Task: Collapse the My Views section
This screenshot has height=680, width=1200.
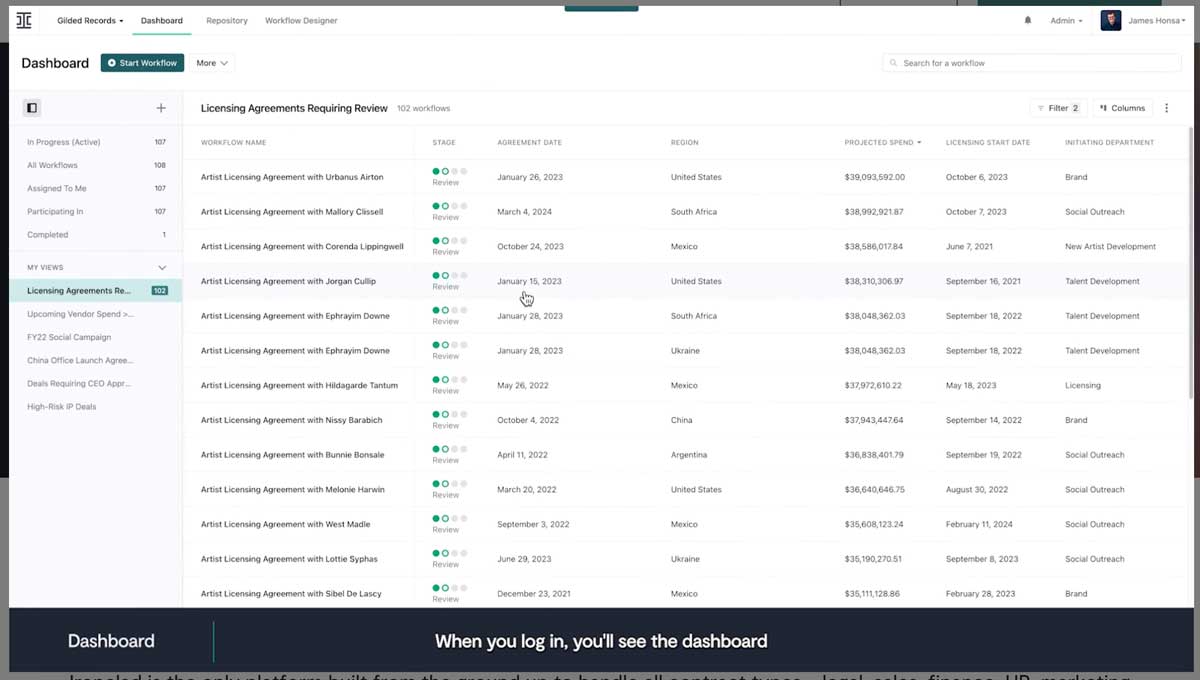Action: click(160, 267)
